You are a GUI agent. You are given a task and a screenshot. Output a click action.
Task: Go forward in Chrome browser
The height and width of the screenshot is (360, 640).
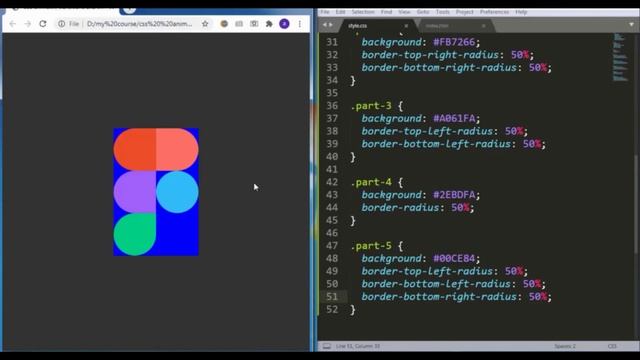click(x=28, y=24)
